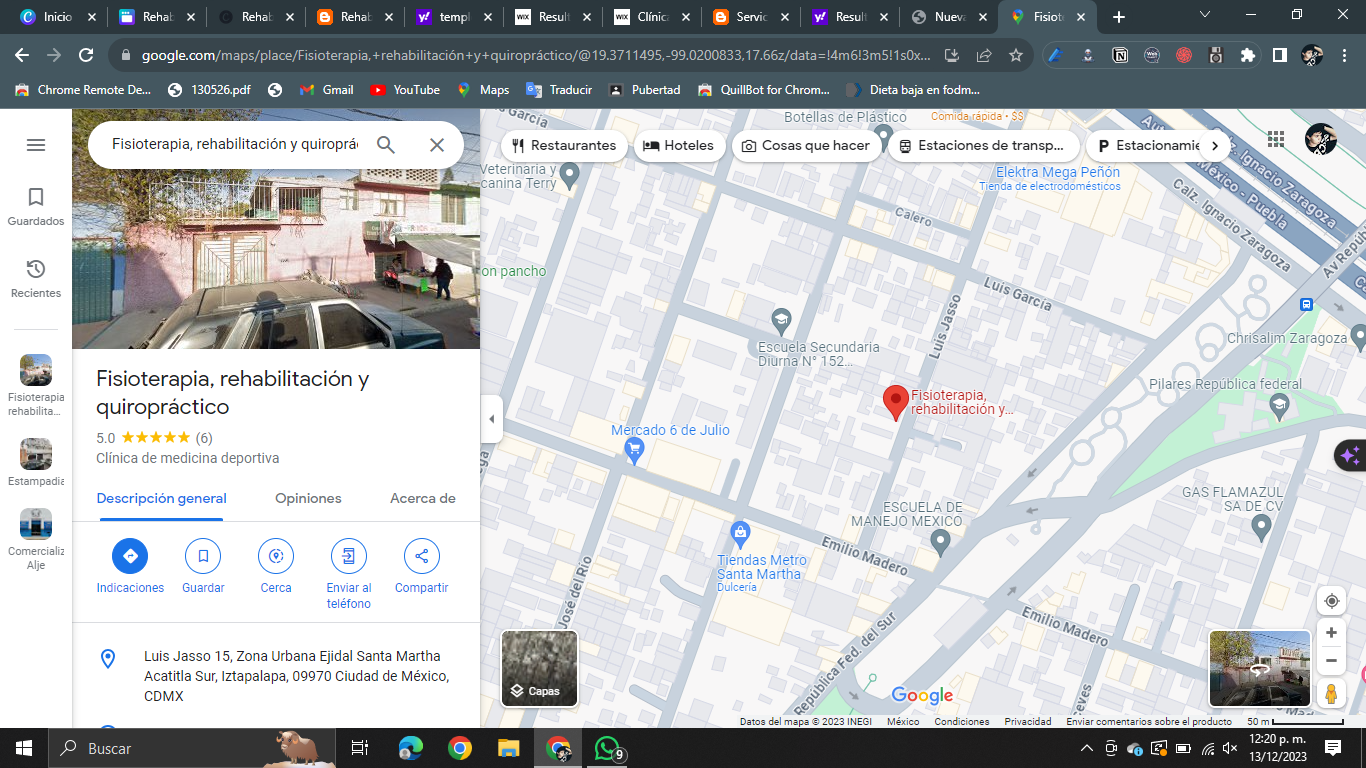Click Enviar al teléfono icon
Screen dimensions: 1366x768
pos(349,556)
